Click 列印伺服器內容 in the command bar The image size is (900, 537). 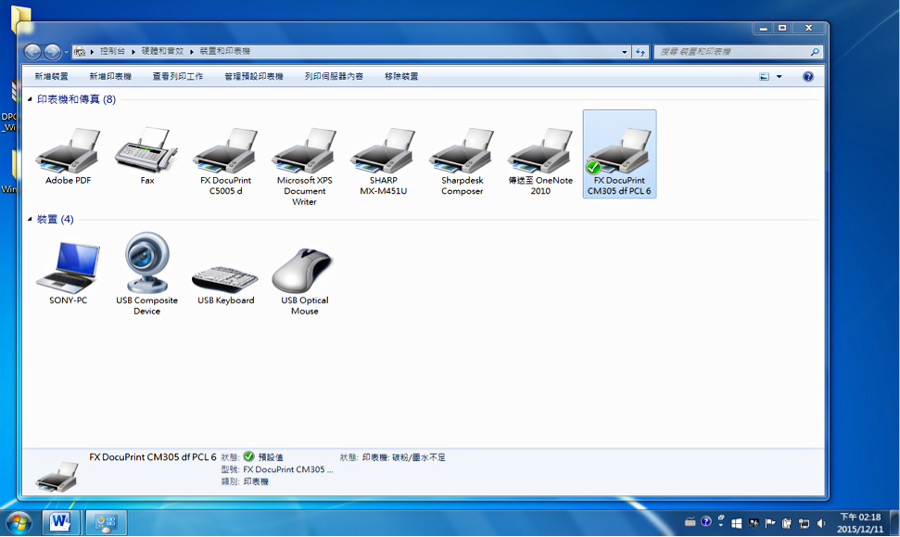click(333, 76)
